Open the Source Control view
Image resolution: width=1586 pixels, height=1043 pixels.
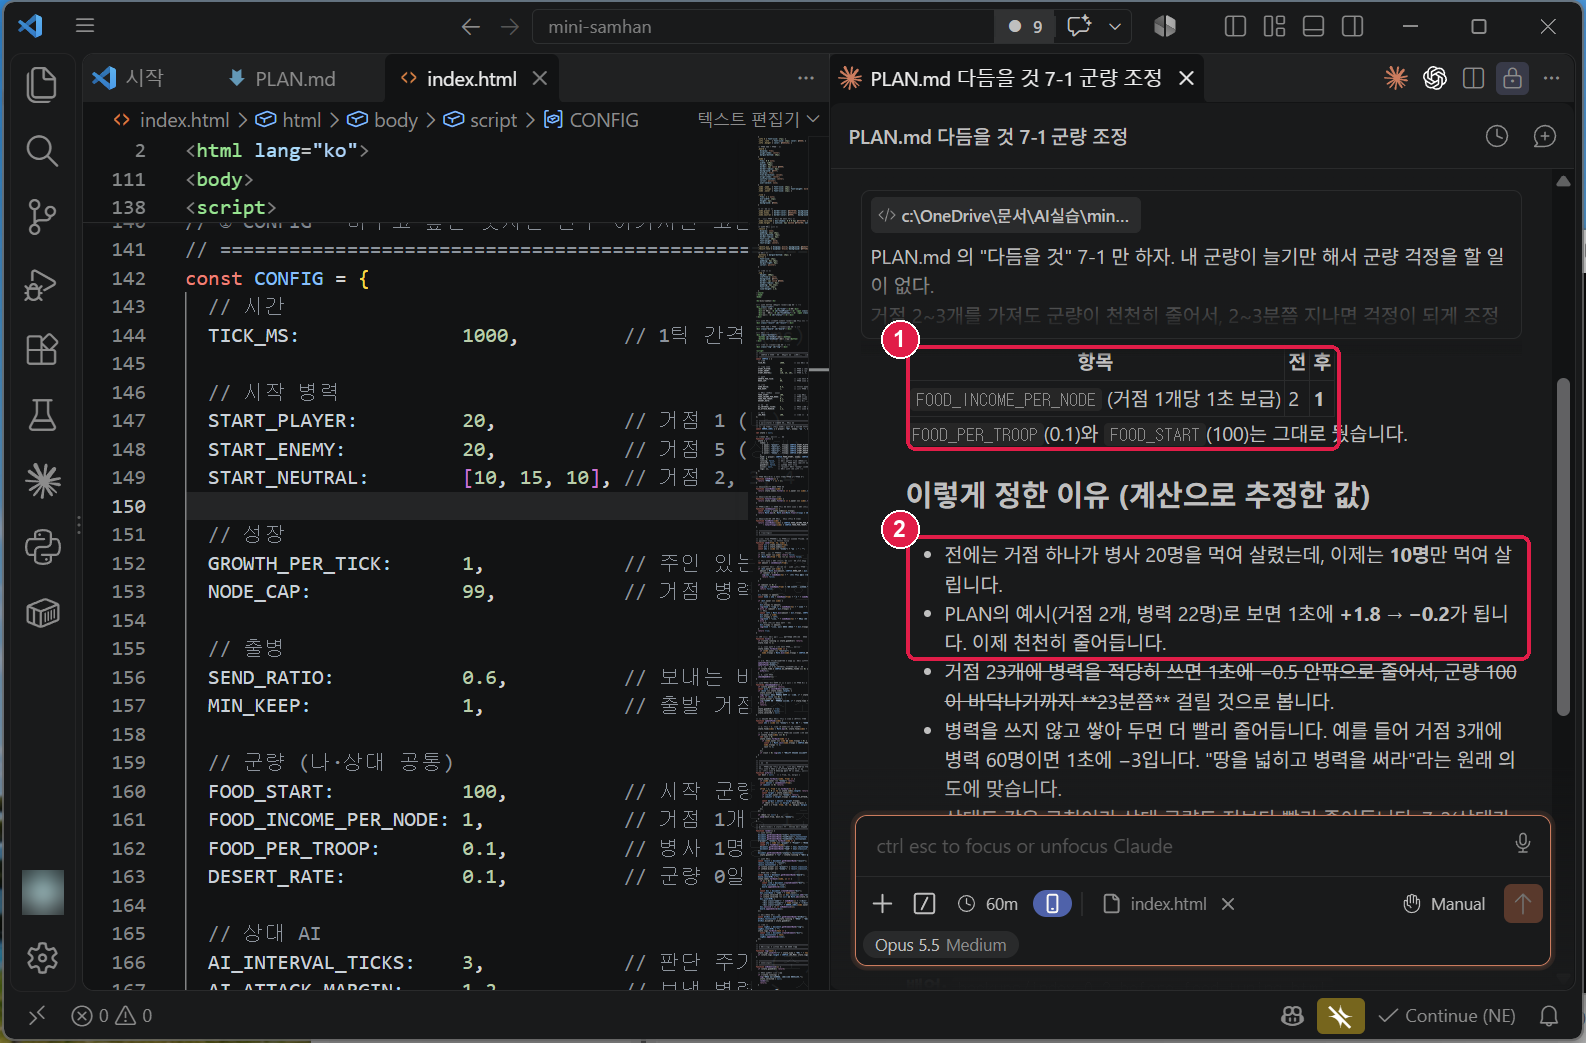42,217
